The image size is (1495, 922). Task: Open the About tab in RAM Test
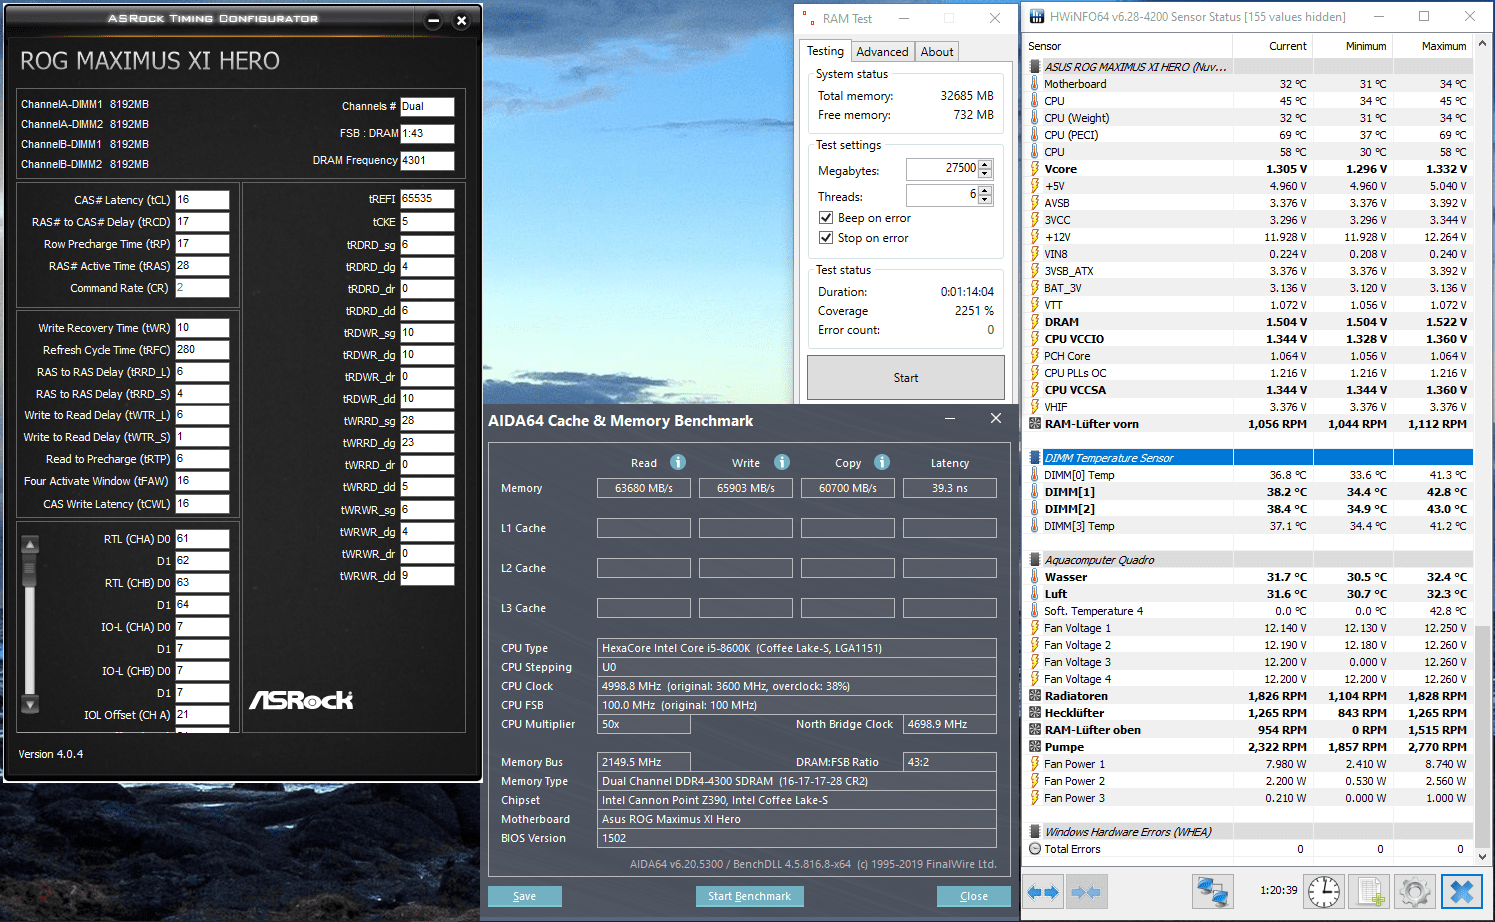[x=937, y=52]
